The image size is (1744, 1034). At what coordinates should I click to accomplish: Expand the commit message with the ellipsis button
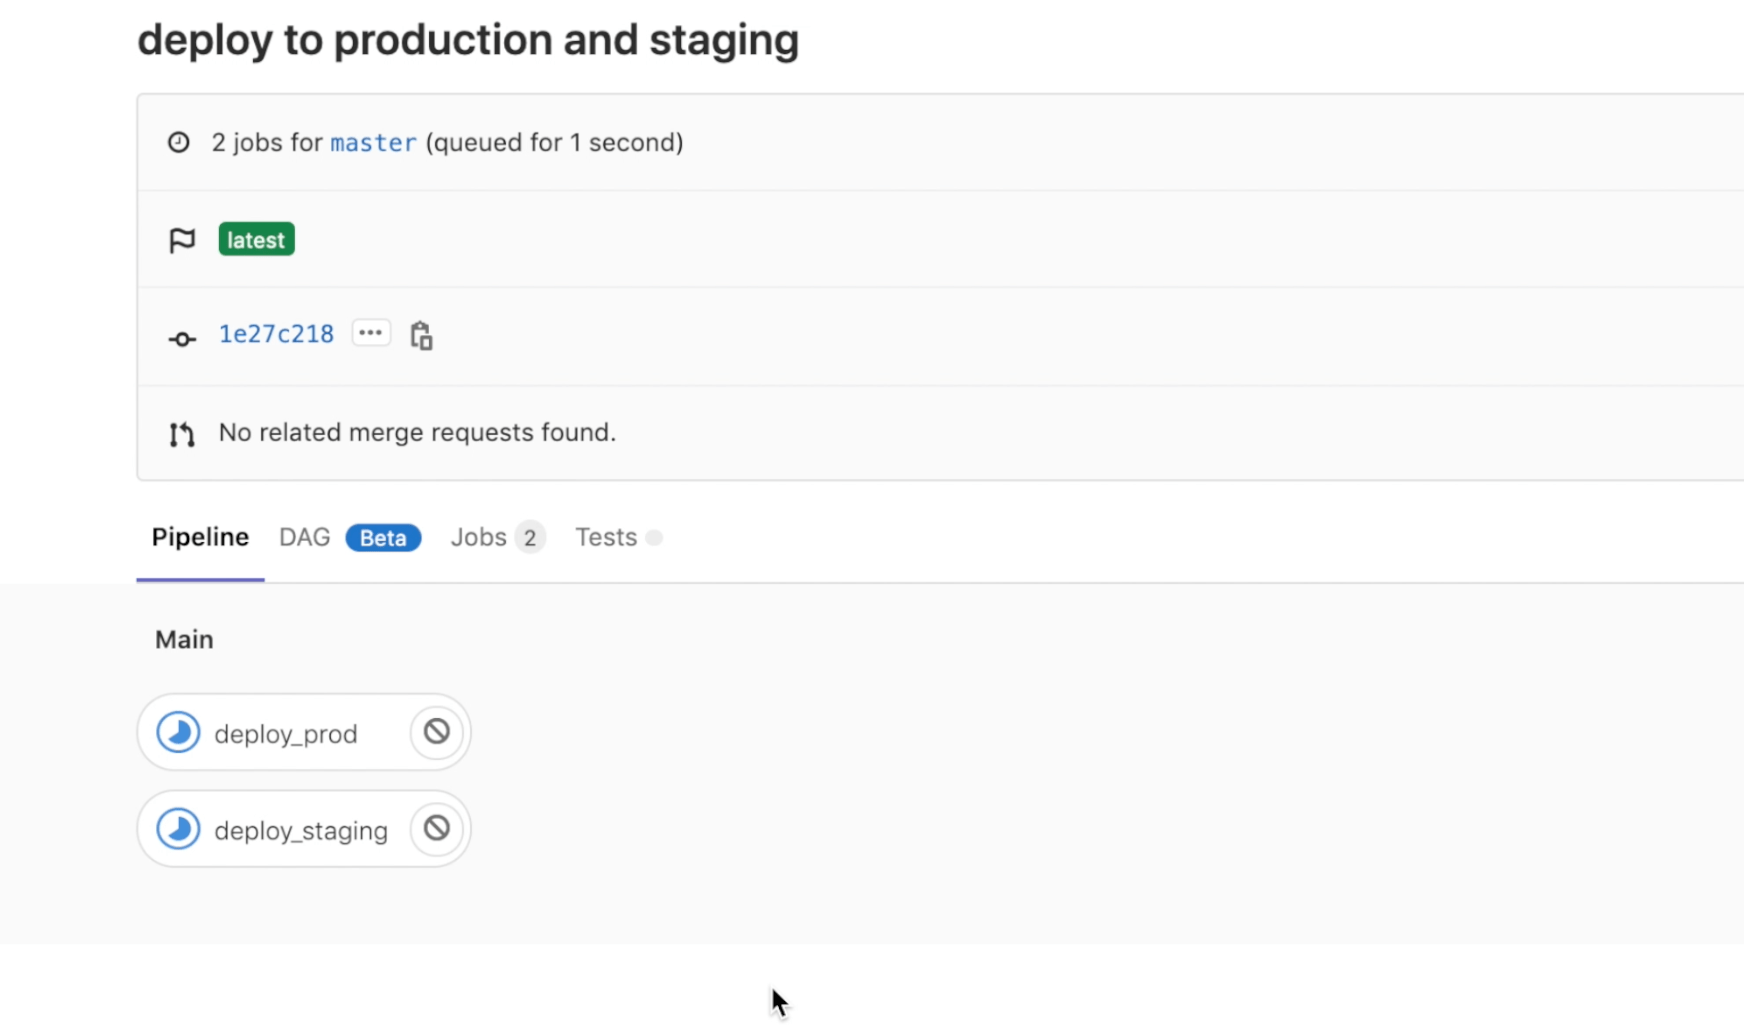tap(370, 332)
